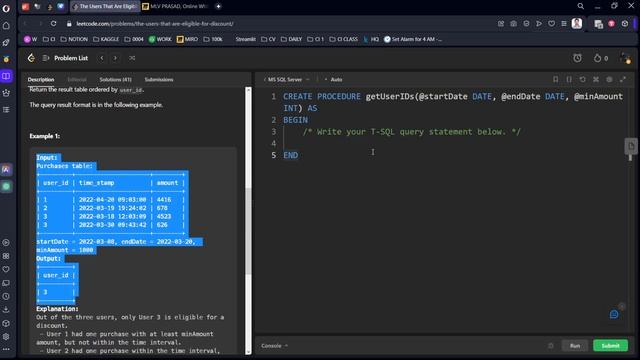Run the code
640x360 pixels.
click(575, 346)
